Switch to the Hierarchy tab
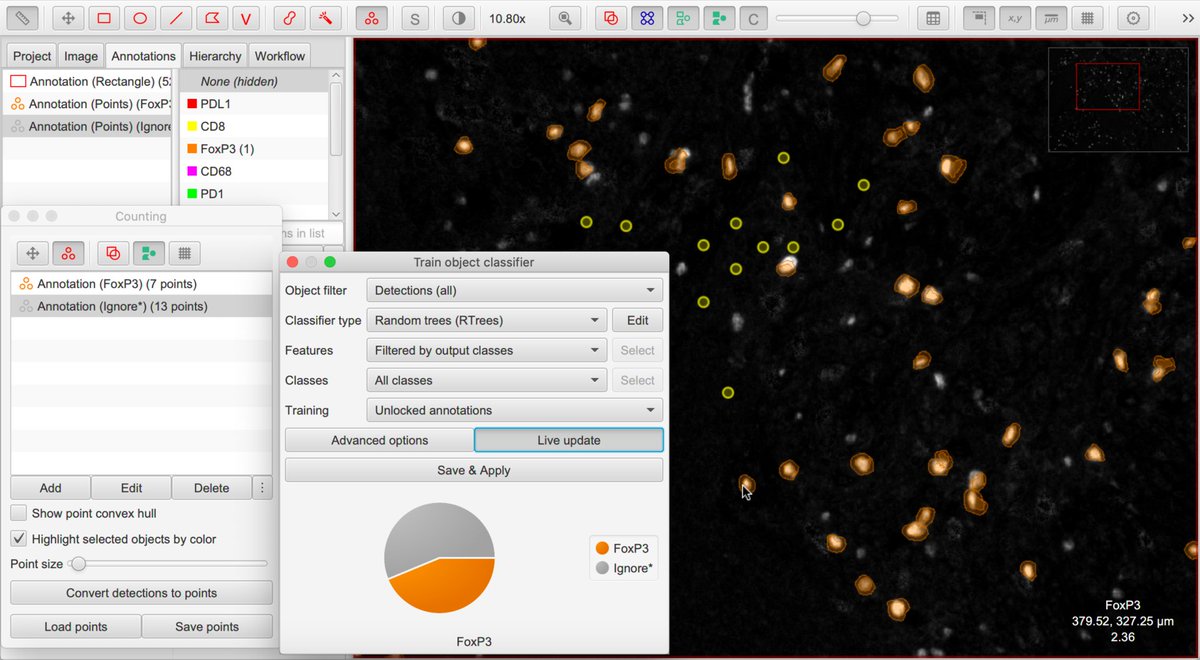The width and height of the screenshot is (1200, 660). click(214, 55)
